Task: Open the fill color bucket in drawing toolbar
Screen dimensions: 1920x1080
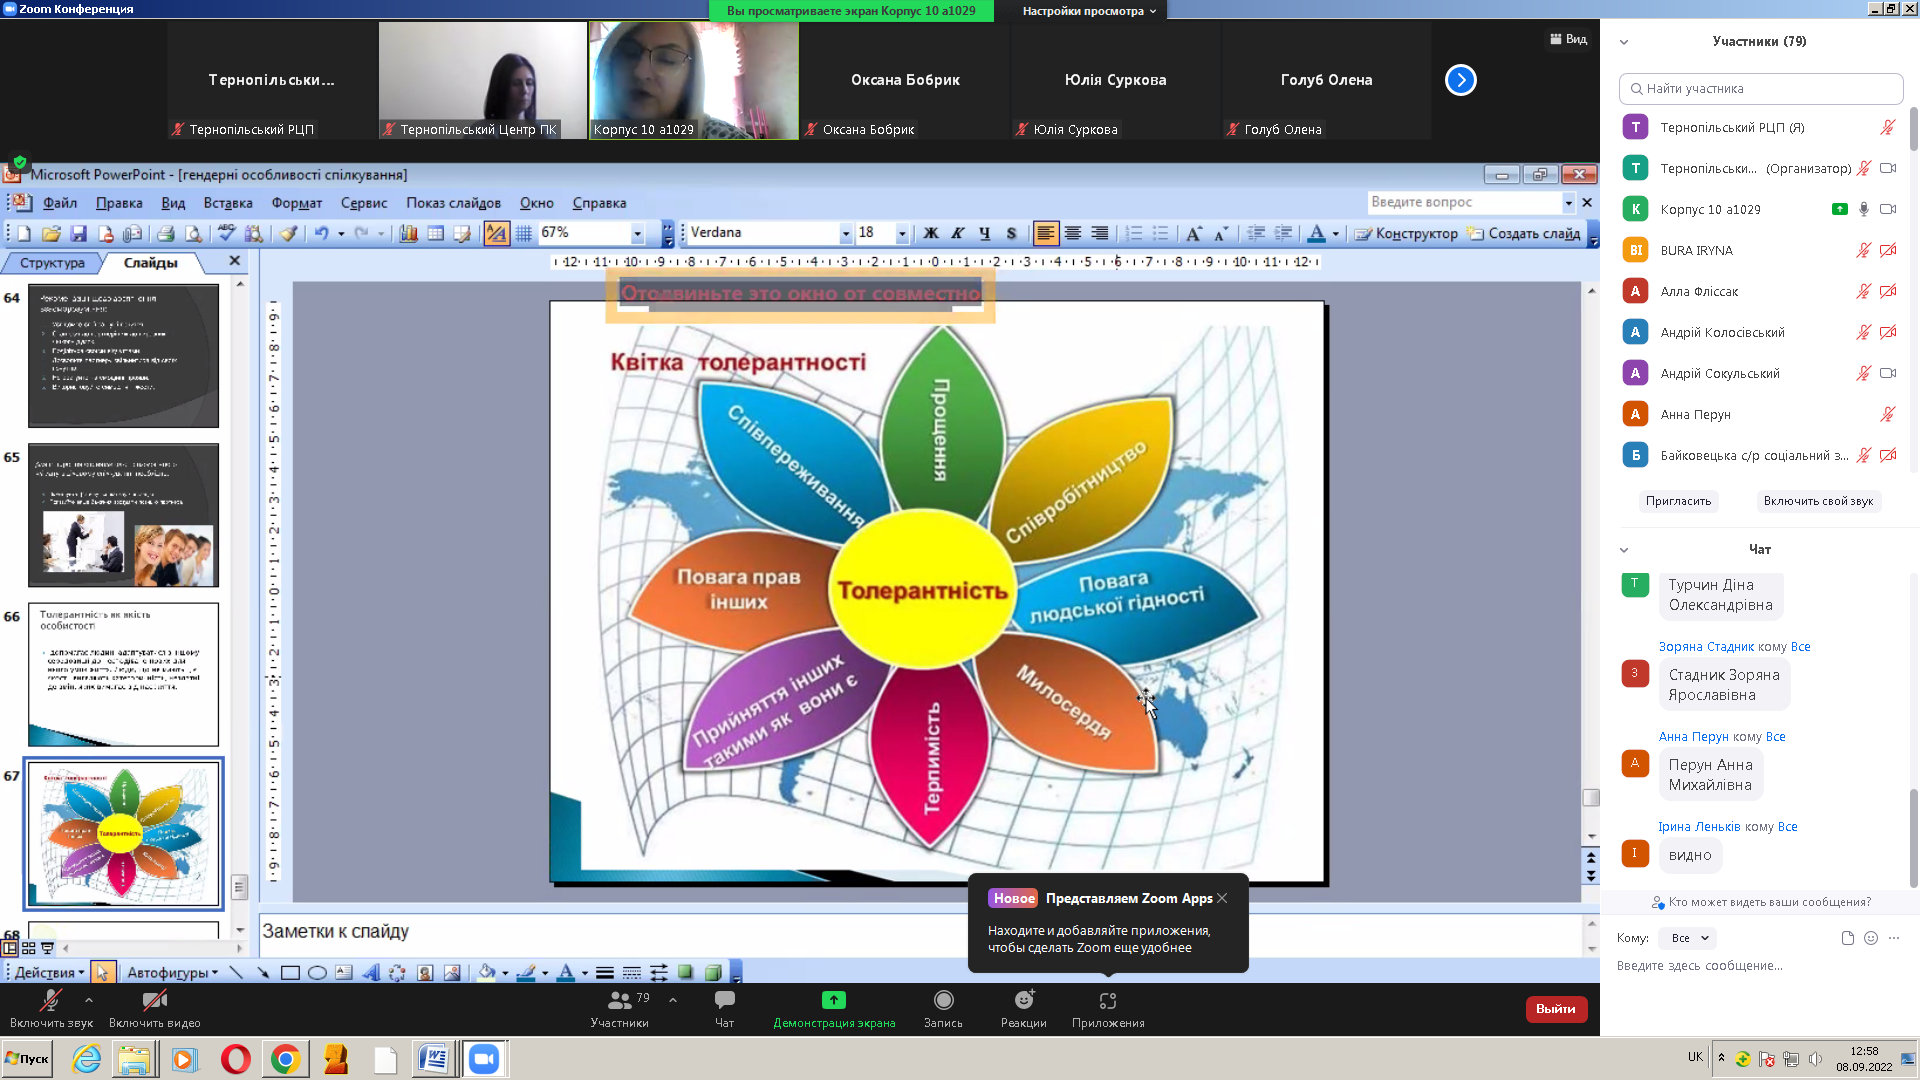Action: tap(486, 972)
